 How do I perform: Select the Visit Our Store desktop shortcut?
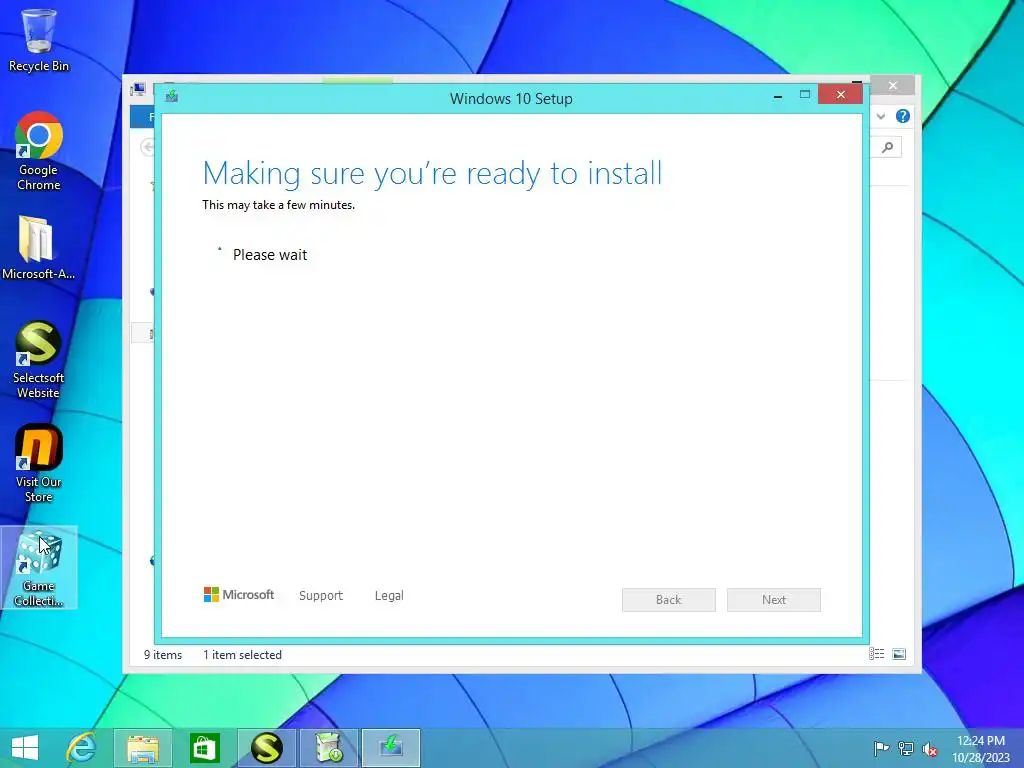coord(39,463)
